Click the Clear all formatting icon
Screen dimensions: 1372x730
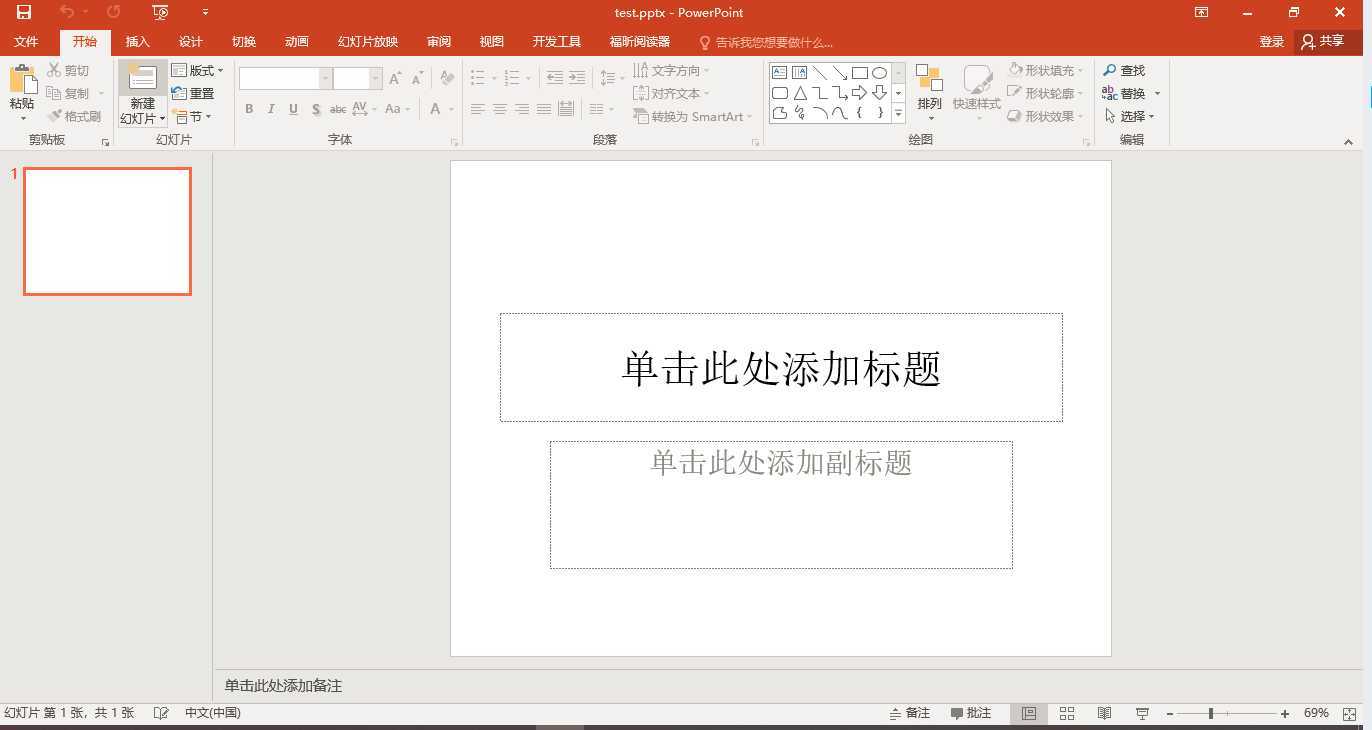click(x=447, y=78)
